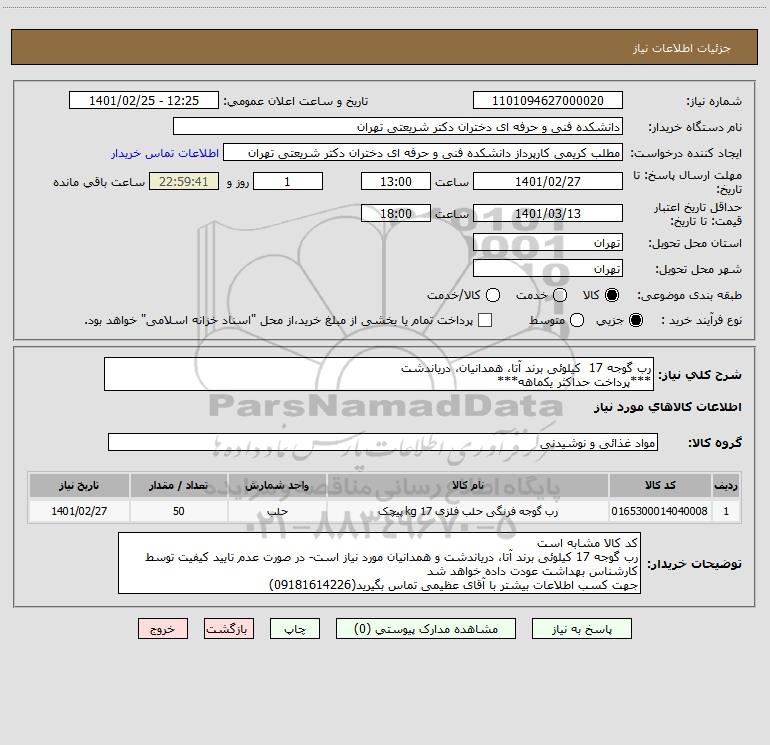Viewport: 770px width, 745px height.
Task: Click the شماره نیاز field 1101094627000020
Action: (548, 101)
